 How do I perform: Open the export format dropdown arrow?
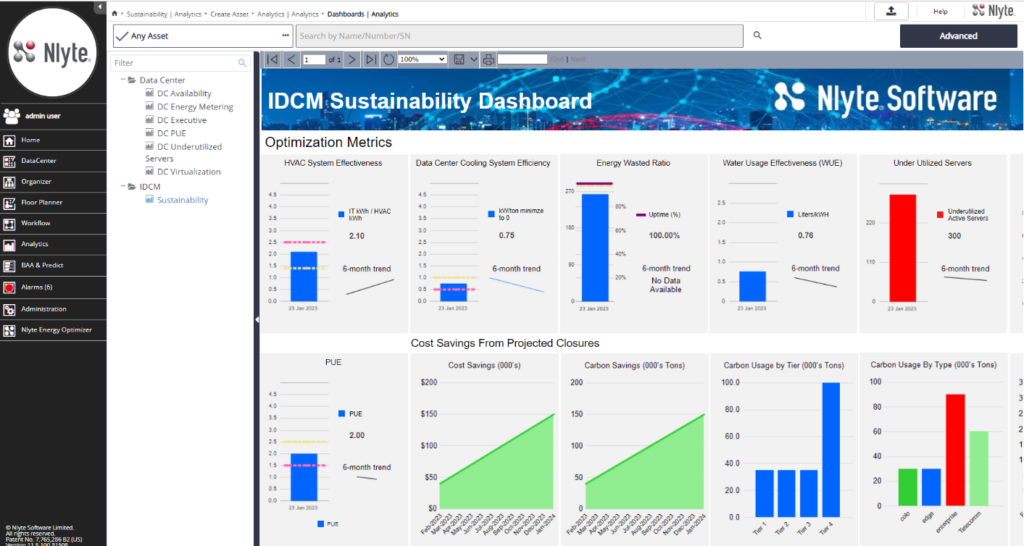[473, 59]
